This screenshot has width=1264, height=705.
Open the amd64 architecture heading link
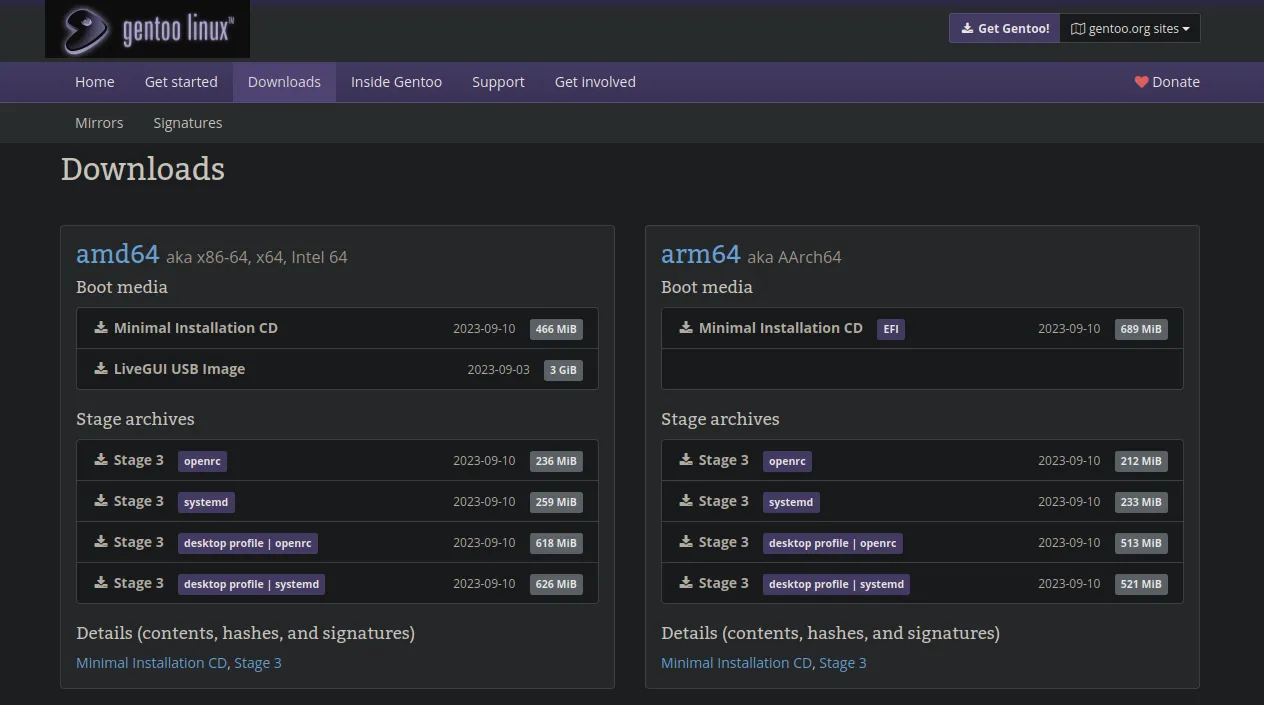pyautogui.click(x=118, y=254)
